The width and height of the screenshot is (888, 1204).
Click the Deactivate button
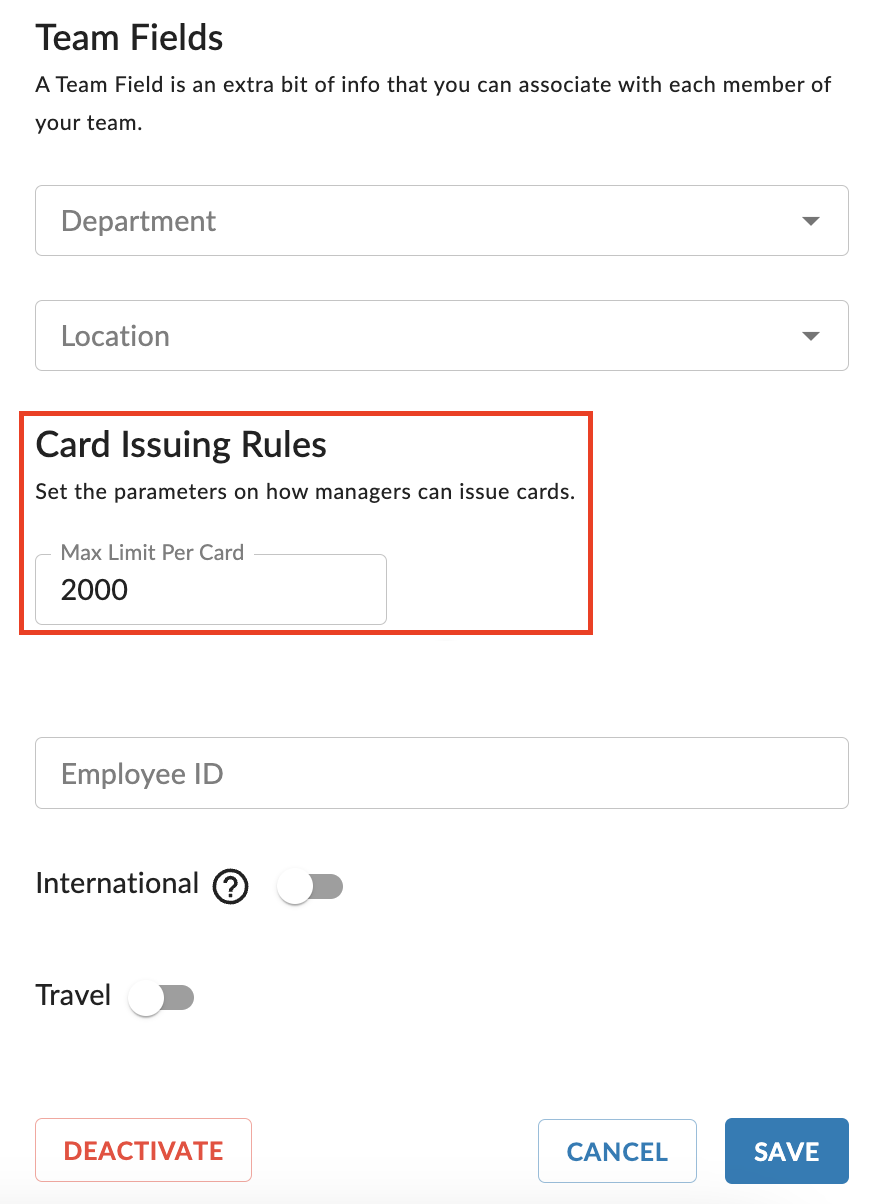click(143, 1150)
